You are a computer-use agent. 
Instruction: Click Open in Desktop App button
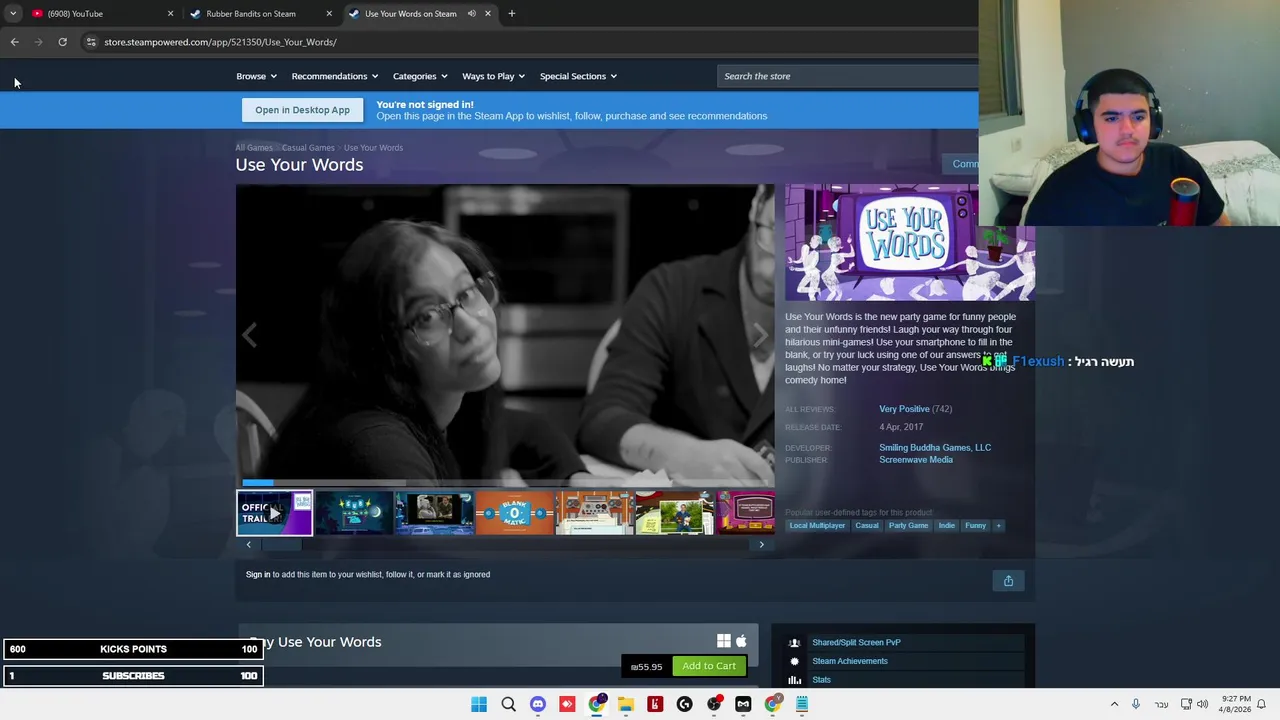tap(302, 110)
